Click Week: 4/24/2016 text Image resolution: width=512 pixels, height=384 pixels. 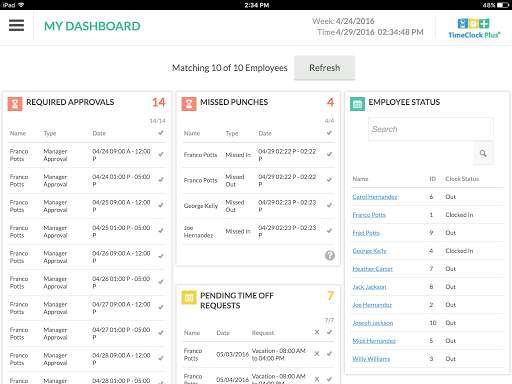coord(343,21)
